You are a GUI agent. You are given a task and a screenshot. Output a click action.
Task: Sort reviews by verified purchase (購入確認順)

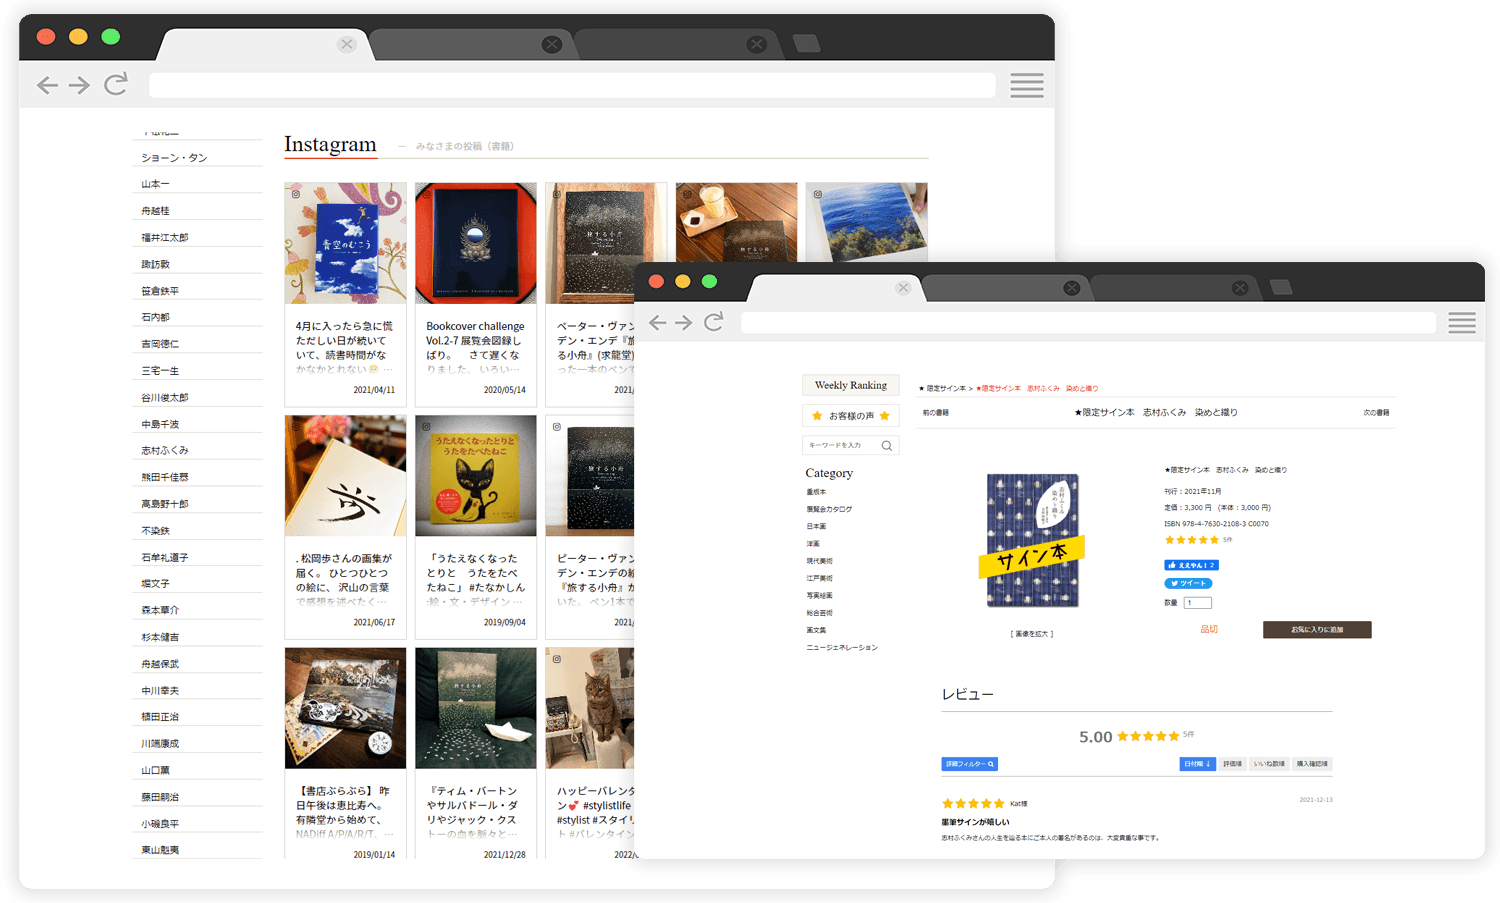1312,764
